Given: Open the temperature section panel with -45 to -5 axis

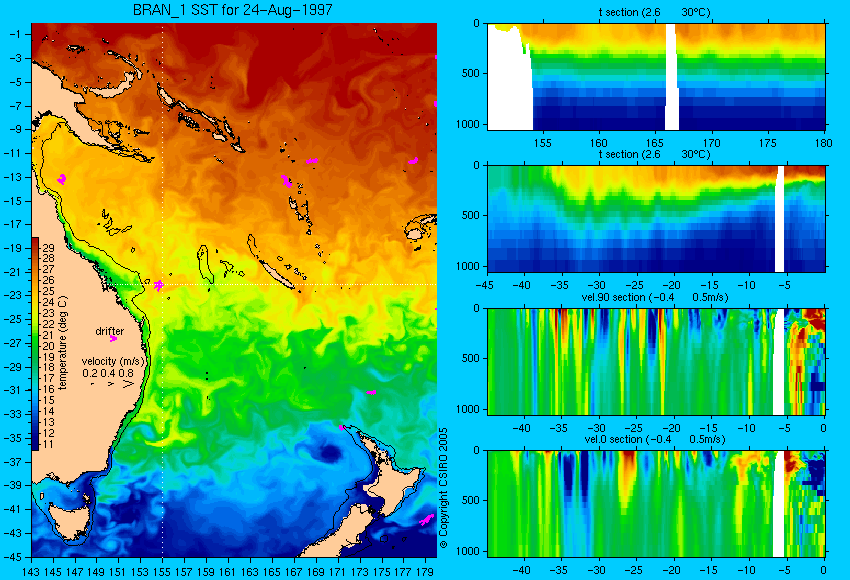Looking at the screenshot, I should tap(656, 218).
